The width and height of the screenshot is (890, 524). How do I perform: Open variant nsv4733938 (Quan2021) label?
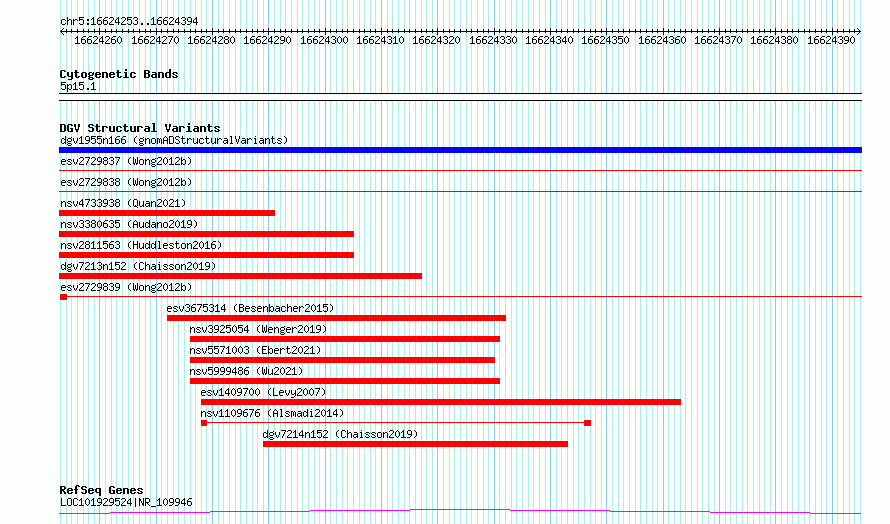point(123,203)
